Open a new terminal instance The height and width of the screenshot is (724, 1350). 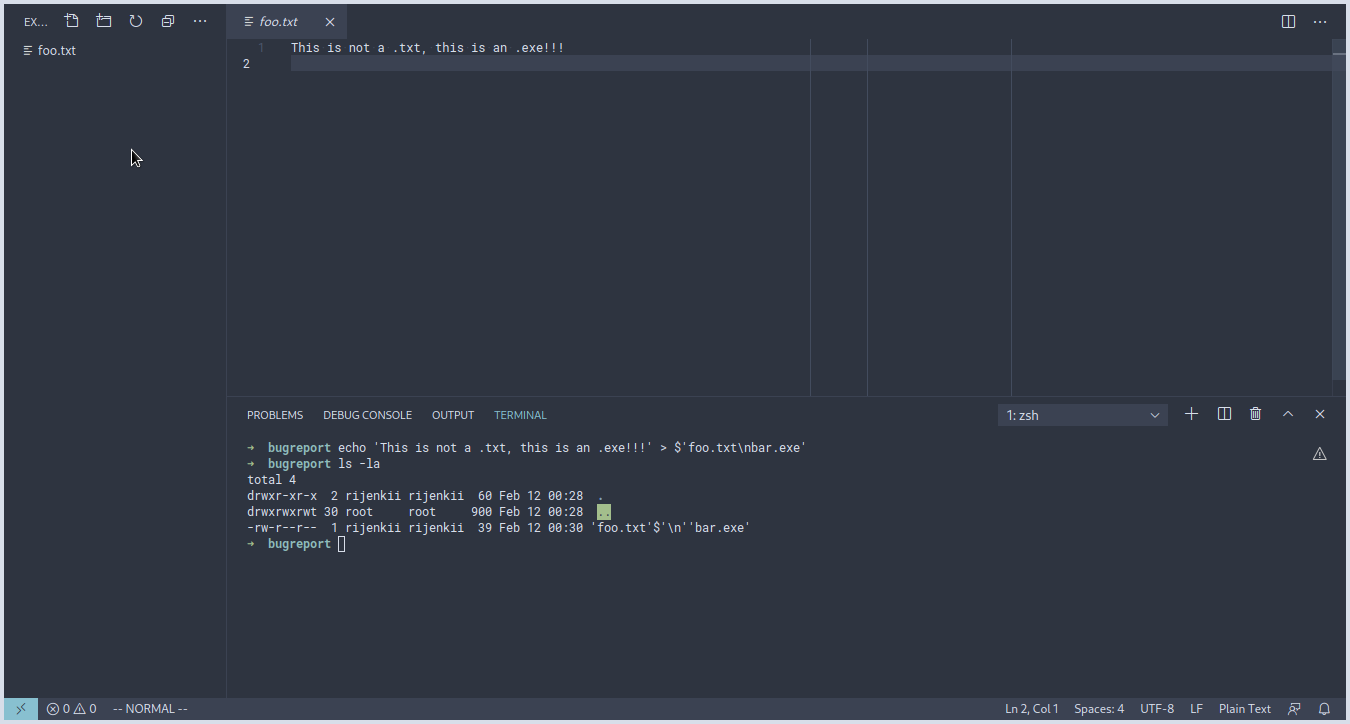click(1191, 414)
